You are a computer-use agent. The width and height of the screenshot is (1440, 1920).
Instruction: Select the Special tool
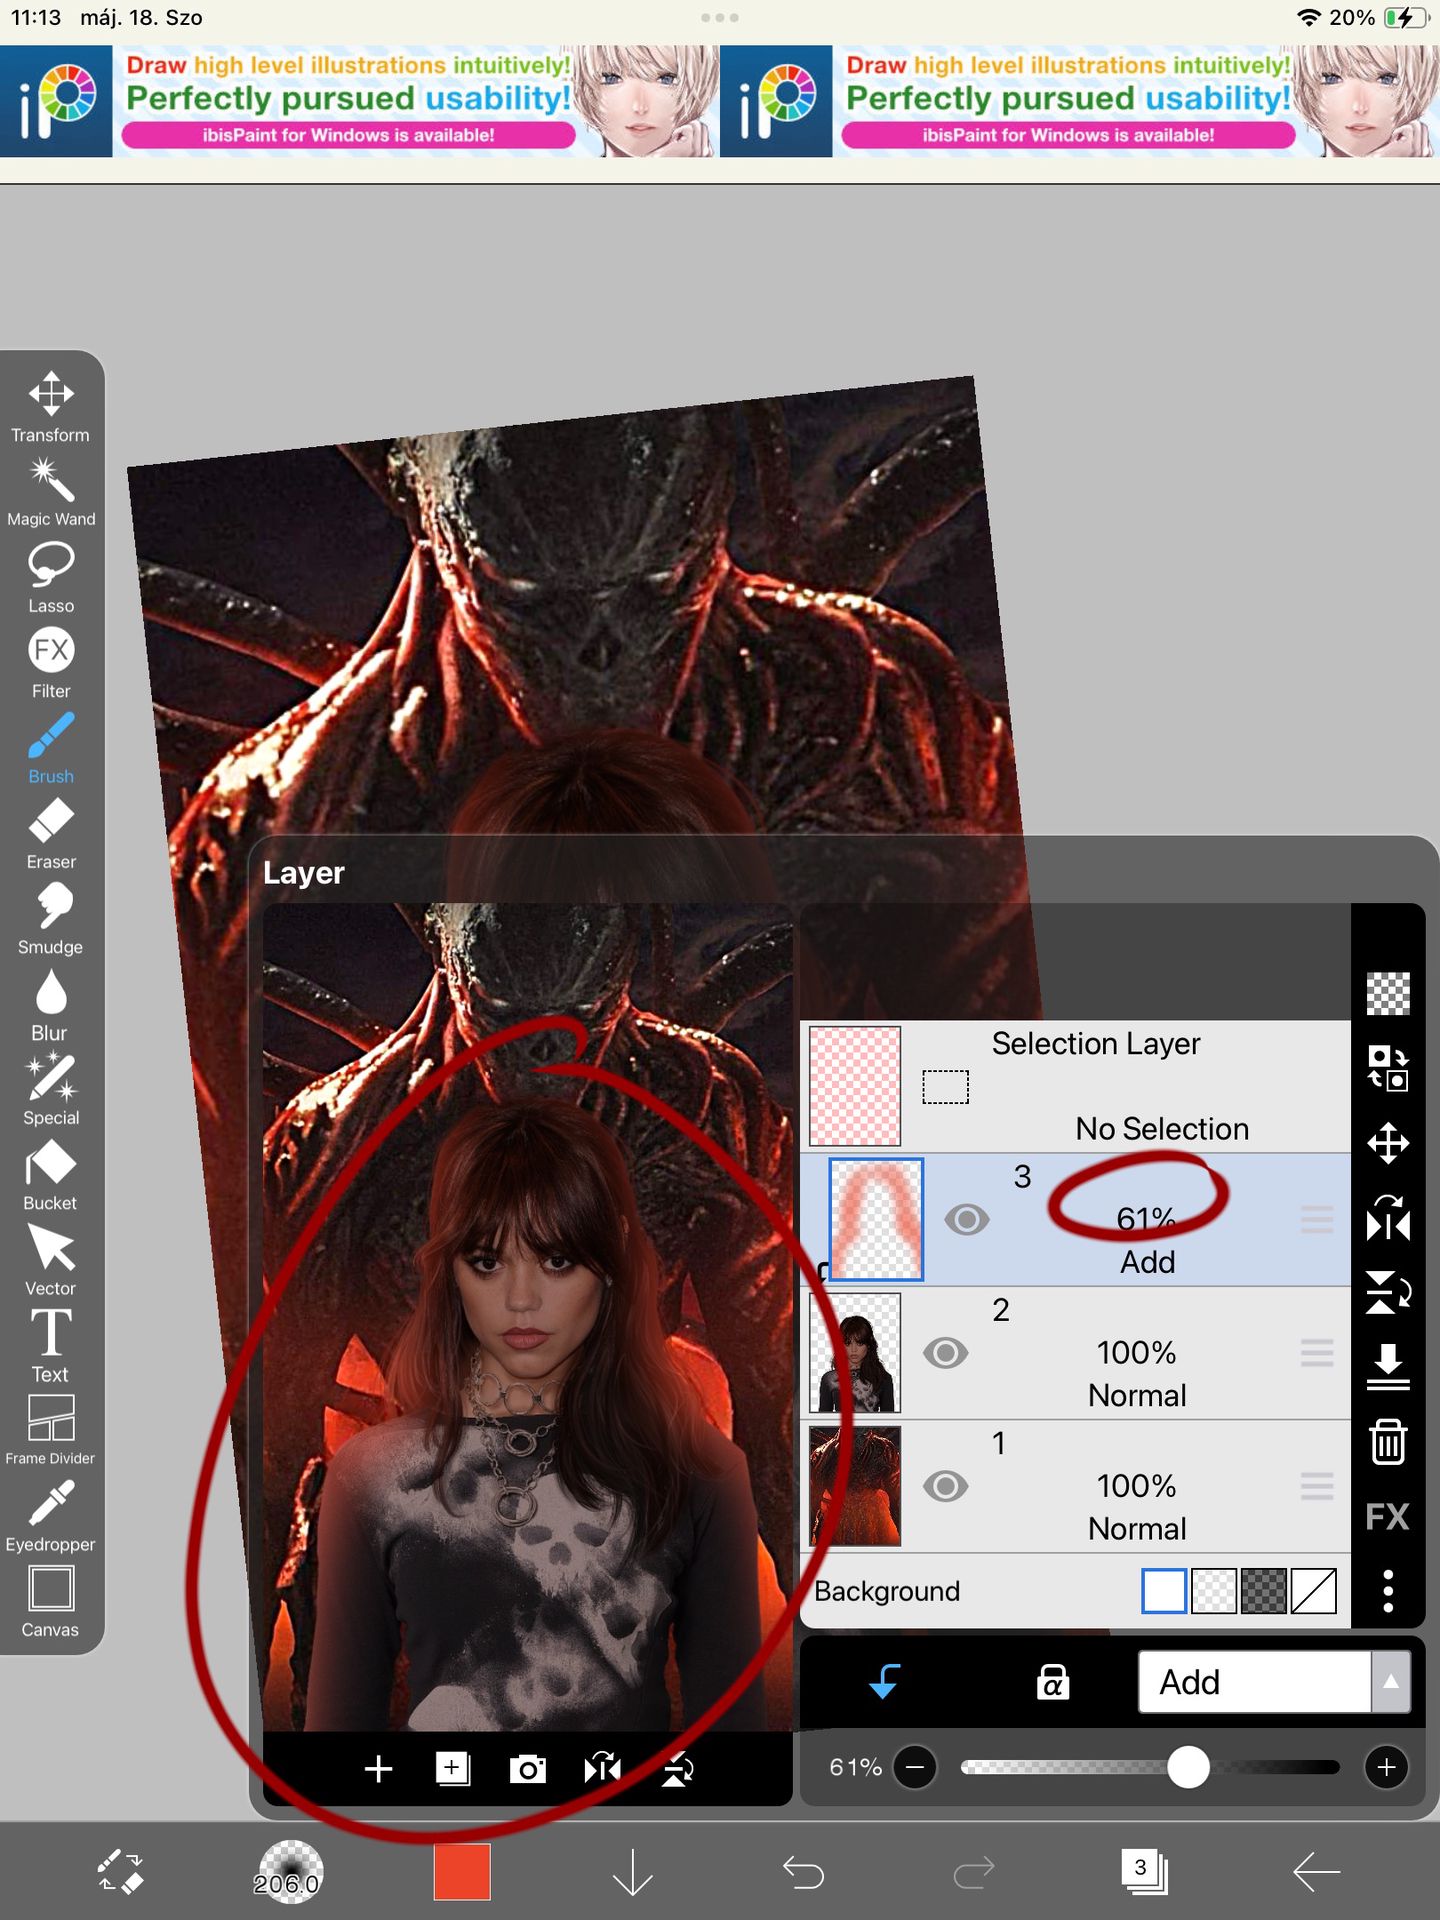51,1089
